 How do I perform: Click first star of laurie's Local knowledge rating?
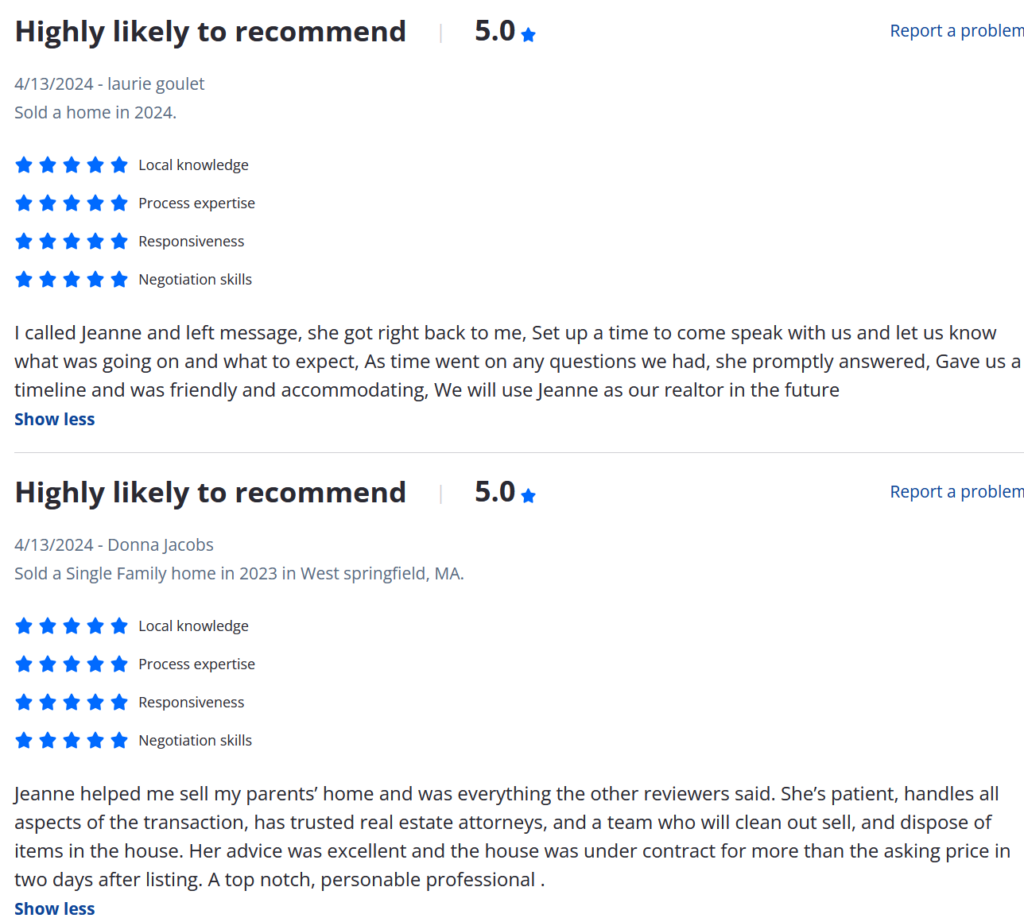(24, 165)
